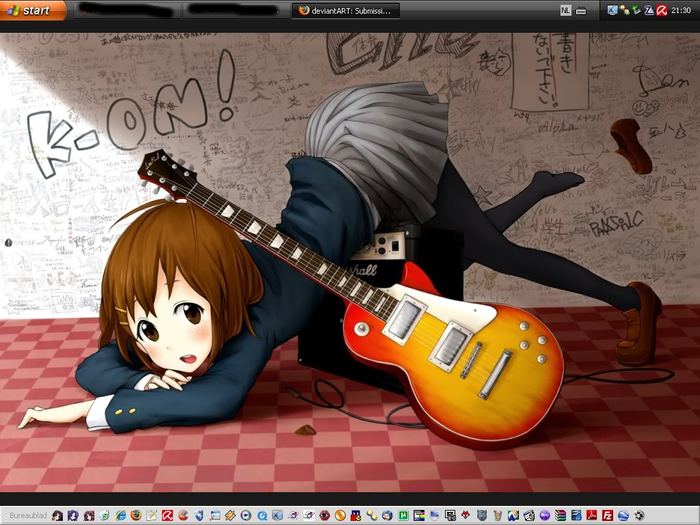Open the MSN Messenger tray icon
The height and width of the screenshot is (525, 700).
coord(625,10)
